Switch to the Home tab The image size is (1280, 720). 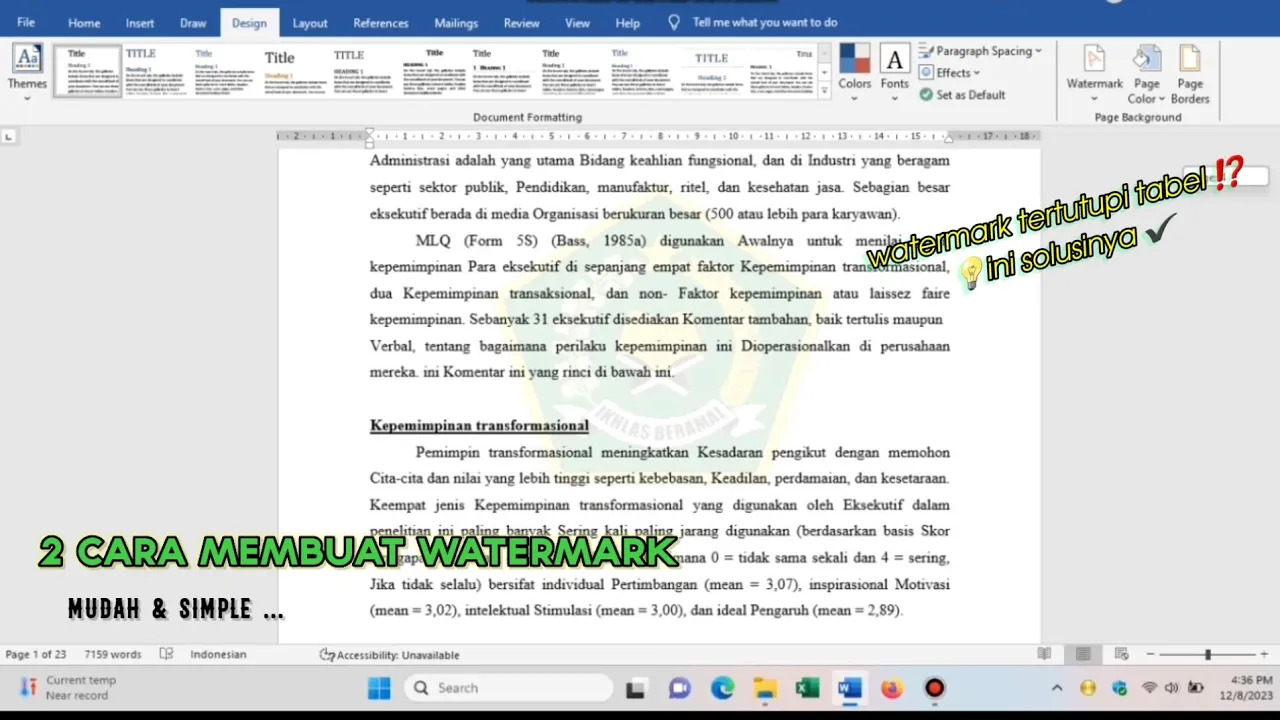(x=84, y=23)
